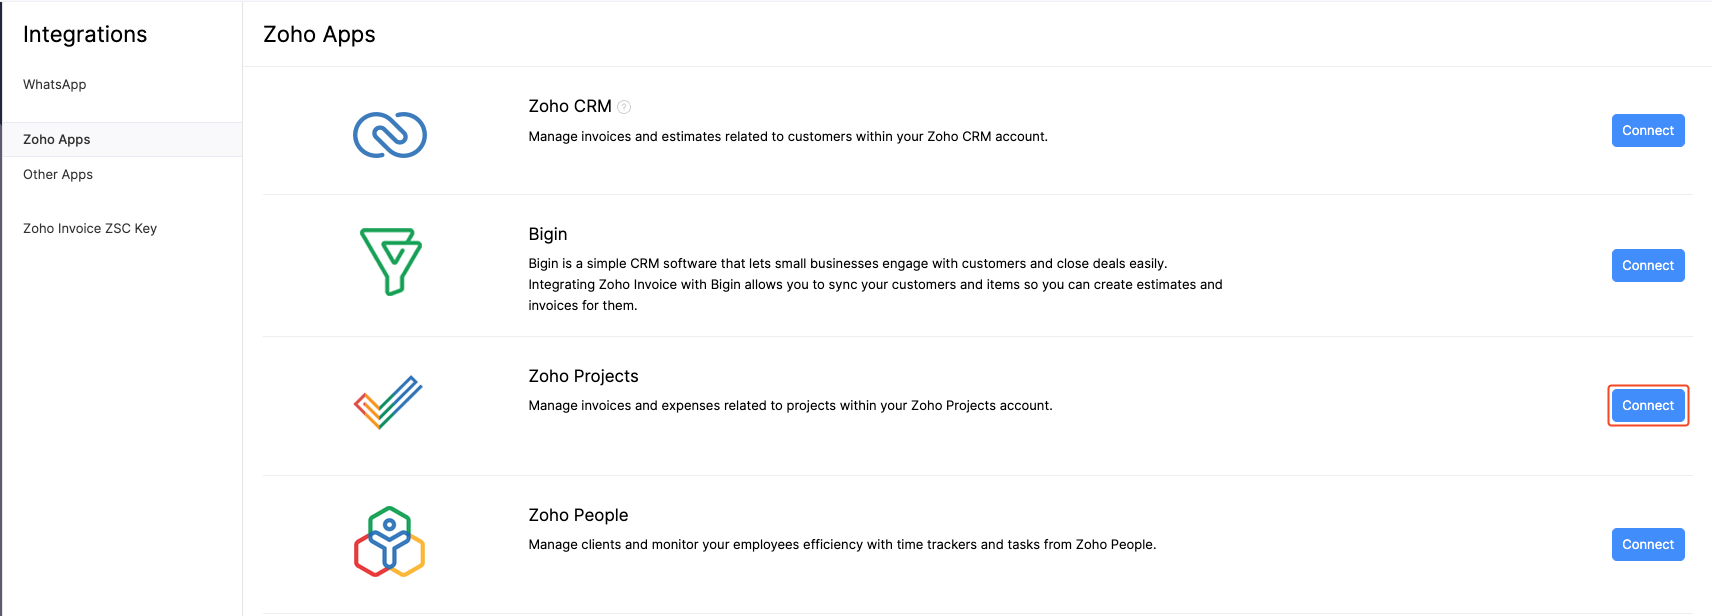
Task: Click the Zoho People title text
Action: pyautogui.click(x=578, y=515)
